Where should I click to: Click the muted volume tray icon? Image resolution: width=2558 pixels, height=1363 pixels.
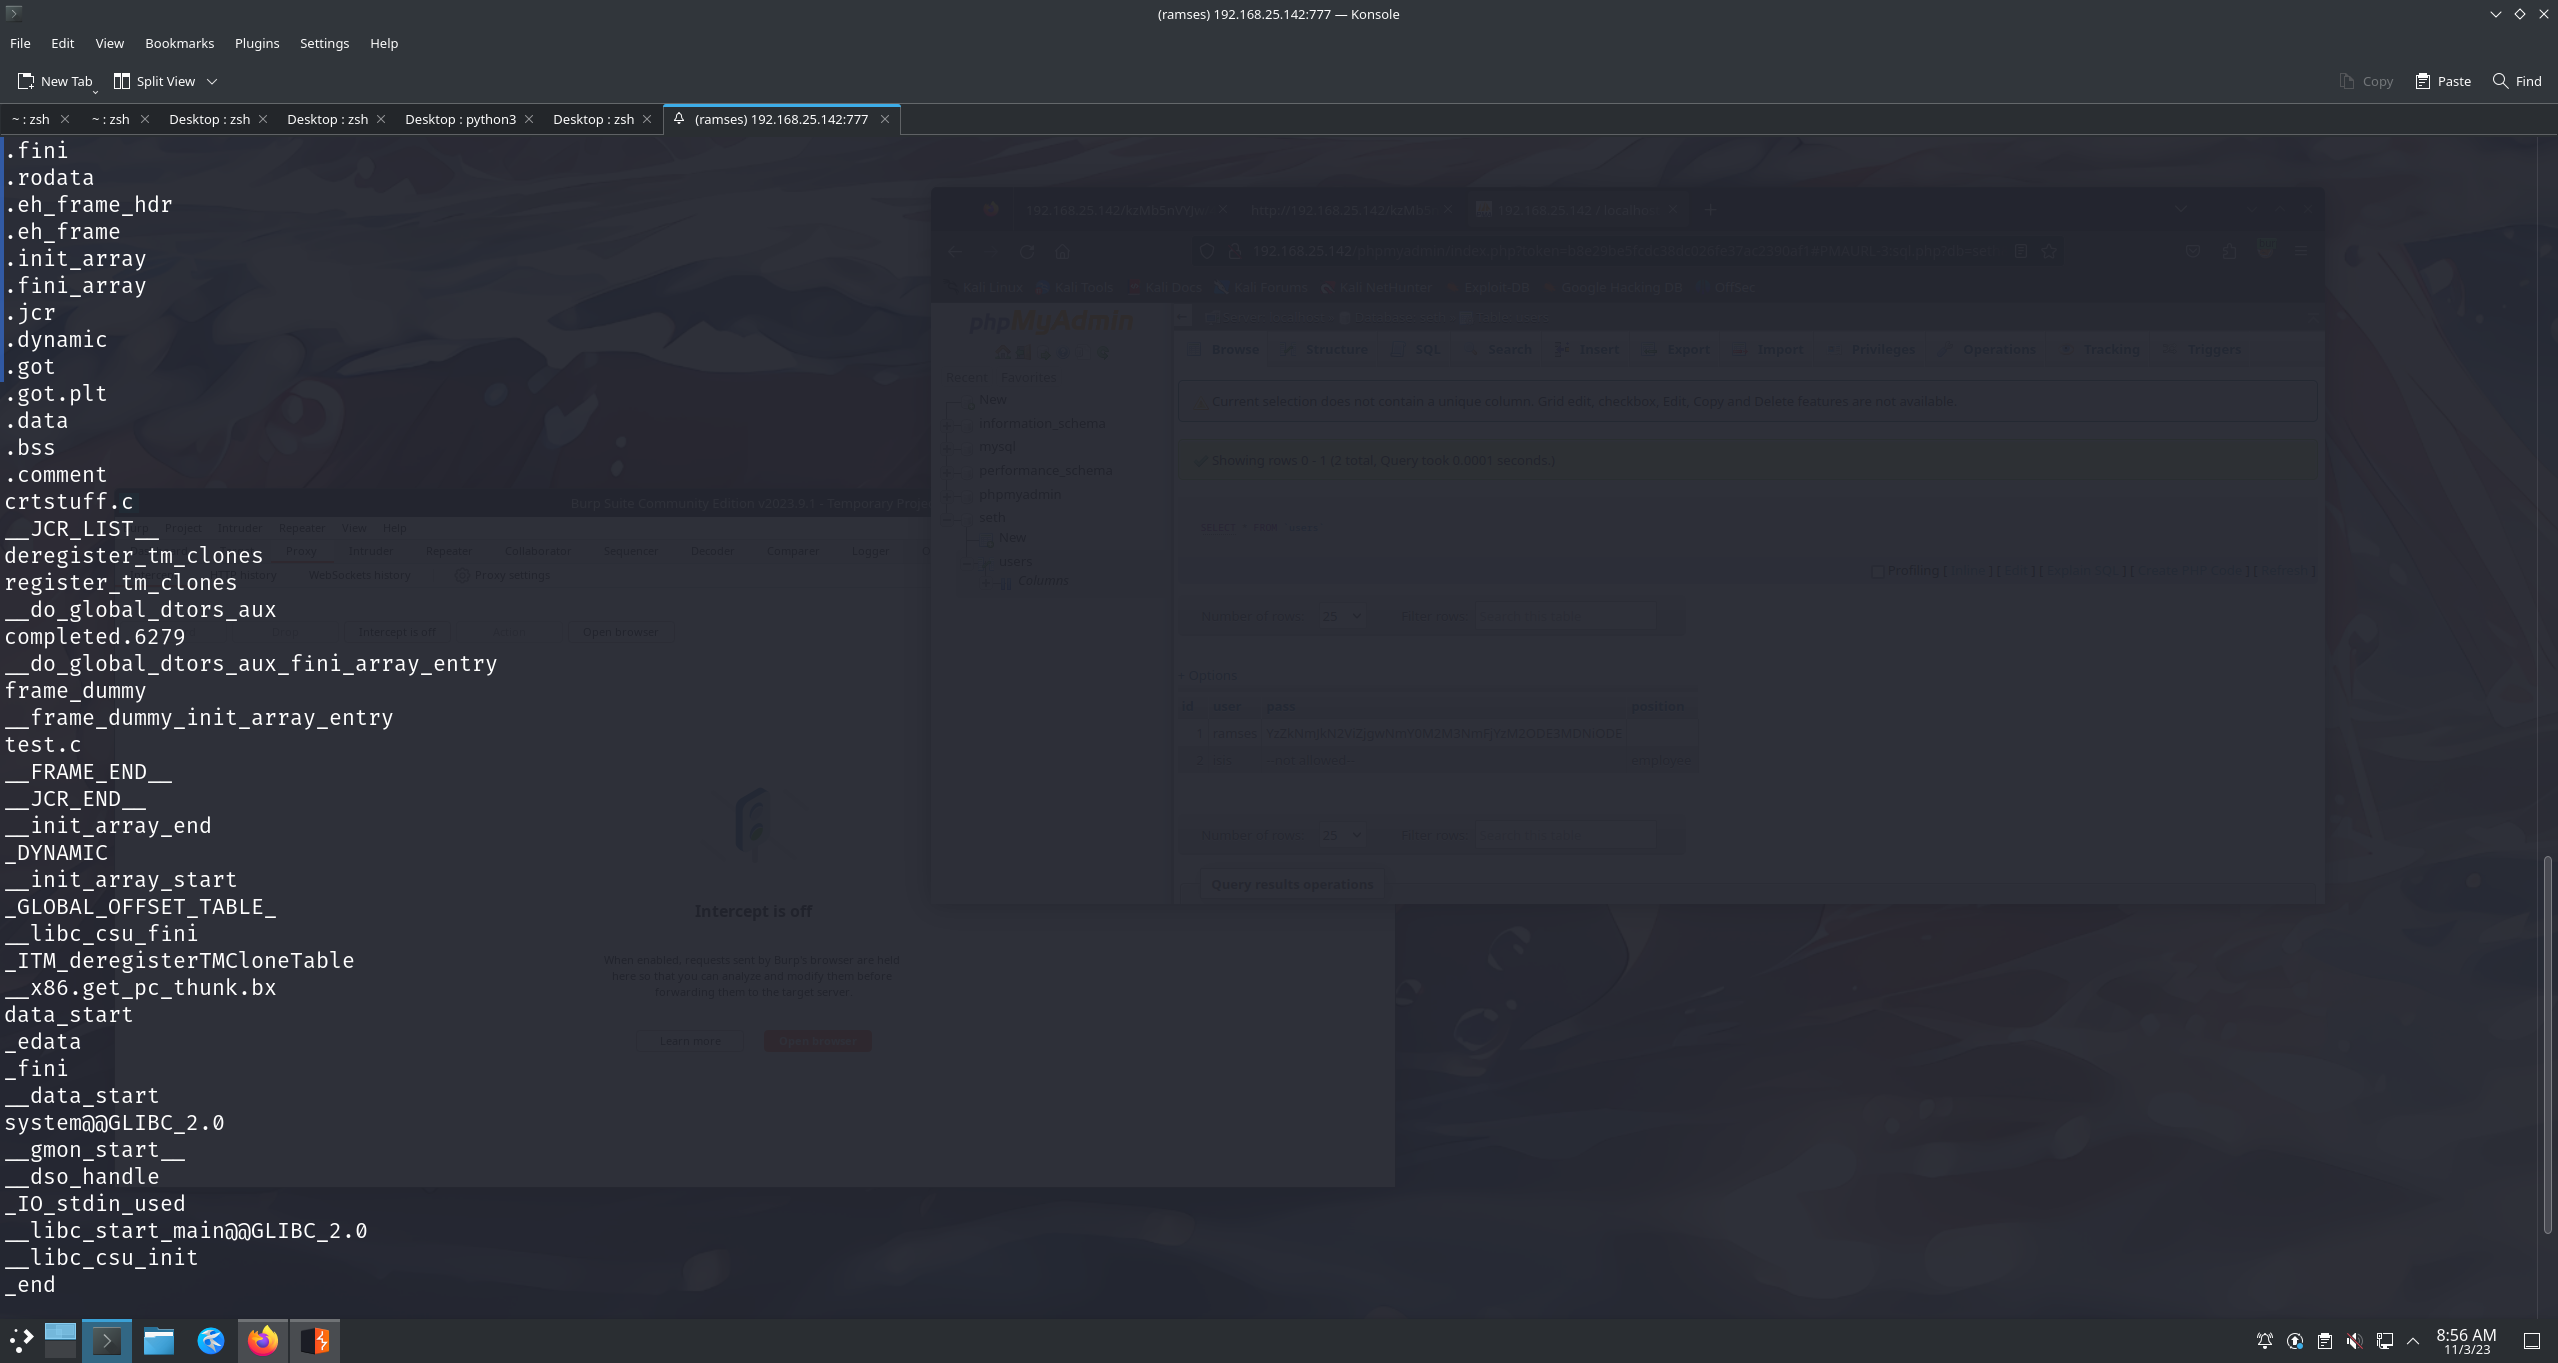2354,1341
